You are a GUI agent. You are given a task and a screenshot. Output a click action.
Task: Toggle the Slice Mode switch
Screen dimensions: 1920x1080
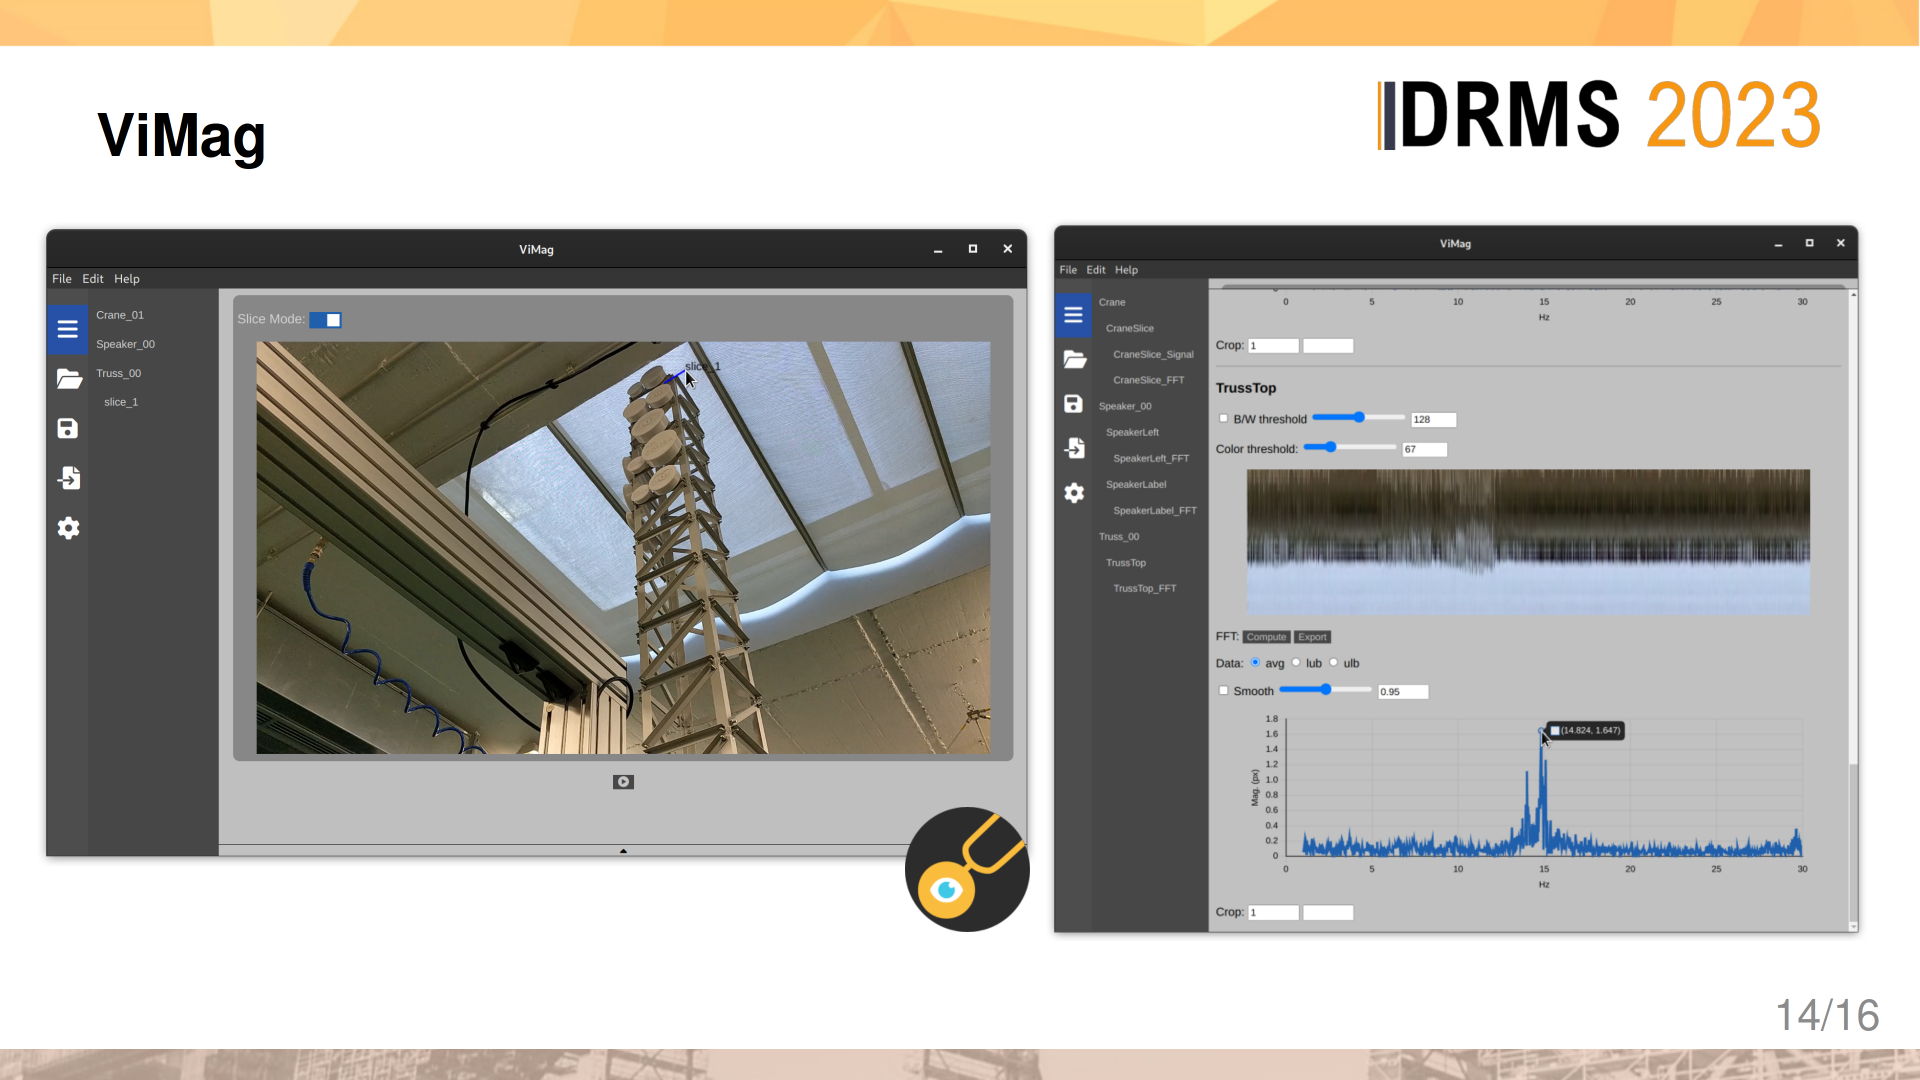click(x=325, y=320)
